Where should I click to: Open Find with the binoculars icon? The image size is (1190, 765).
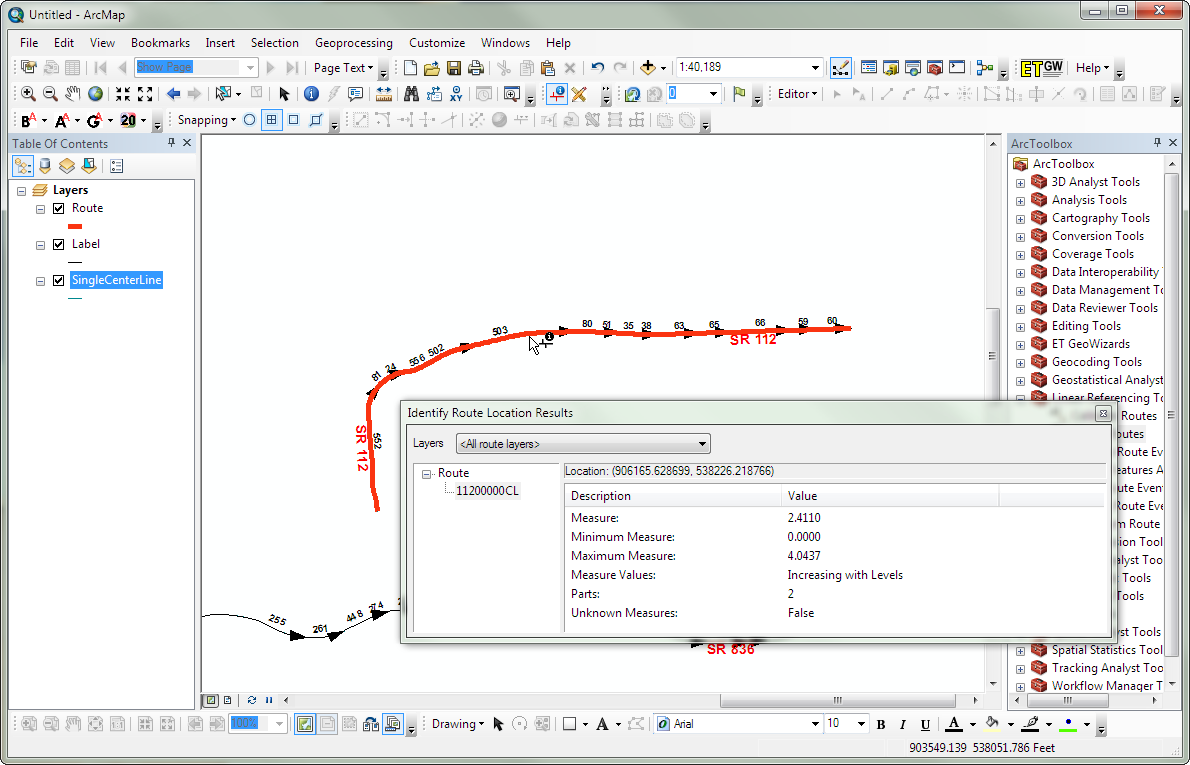pyautogui.click(x=411, y=94)
